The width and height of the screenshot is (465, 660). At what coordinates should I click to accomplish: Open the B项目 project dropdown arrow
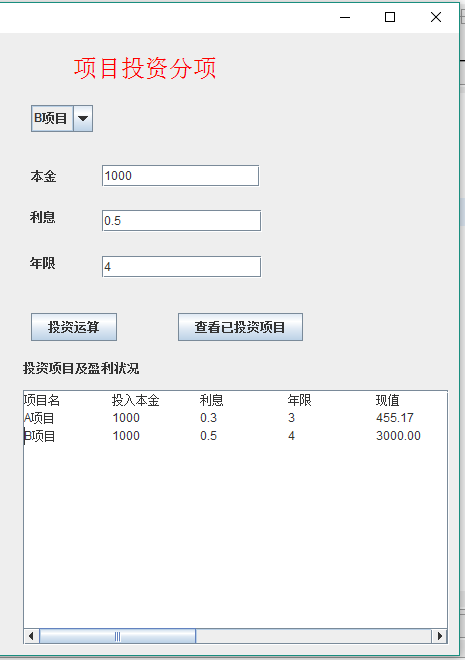point(83,119)
